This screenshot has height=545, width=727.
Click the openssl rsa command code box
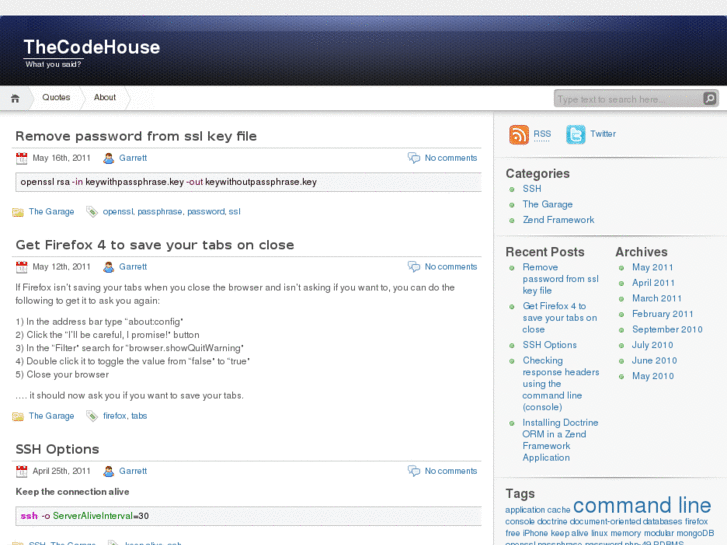tap(249, 182)
